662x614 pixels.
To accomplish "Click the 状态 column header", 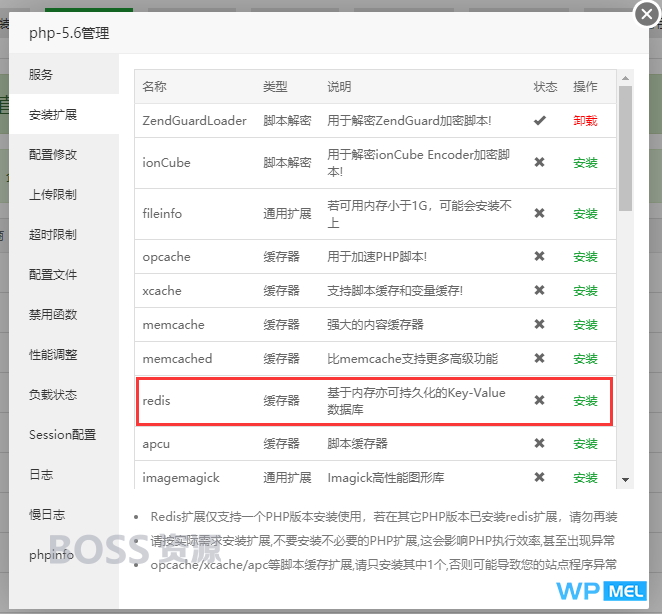I will [545, 87].
